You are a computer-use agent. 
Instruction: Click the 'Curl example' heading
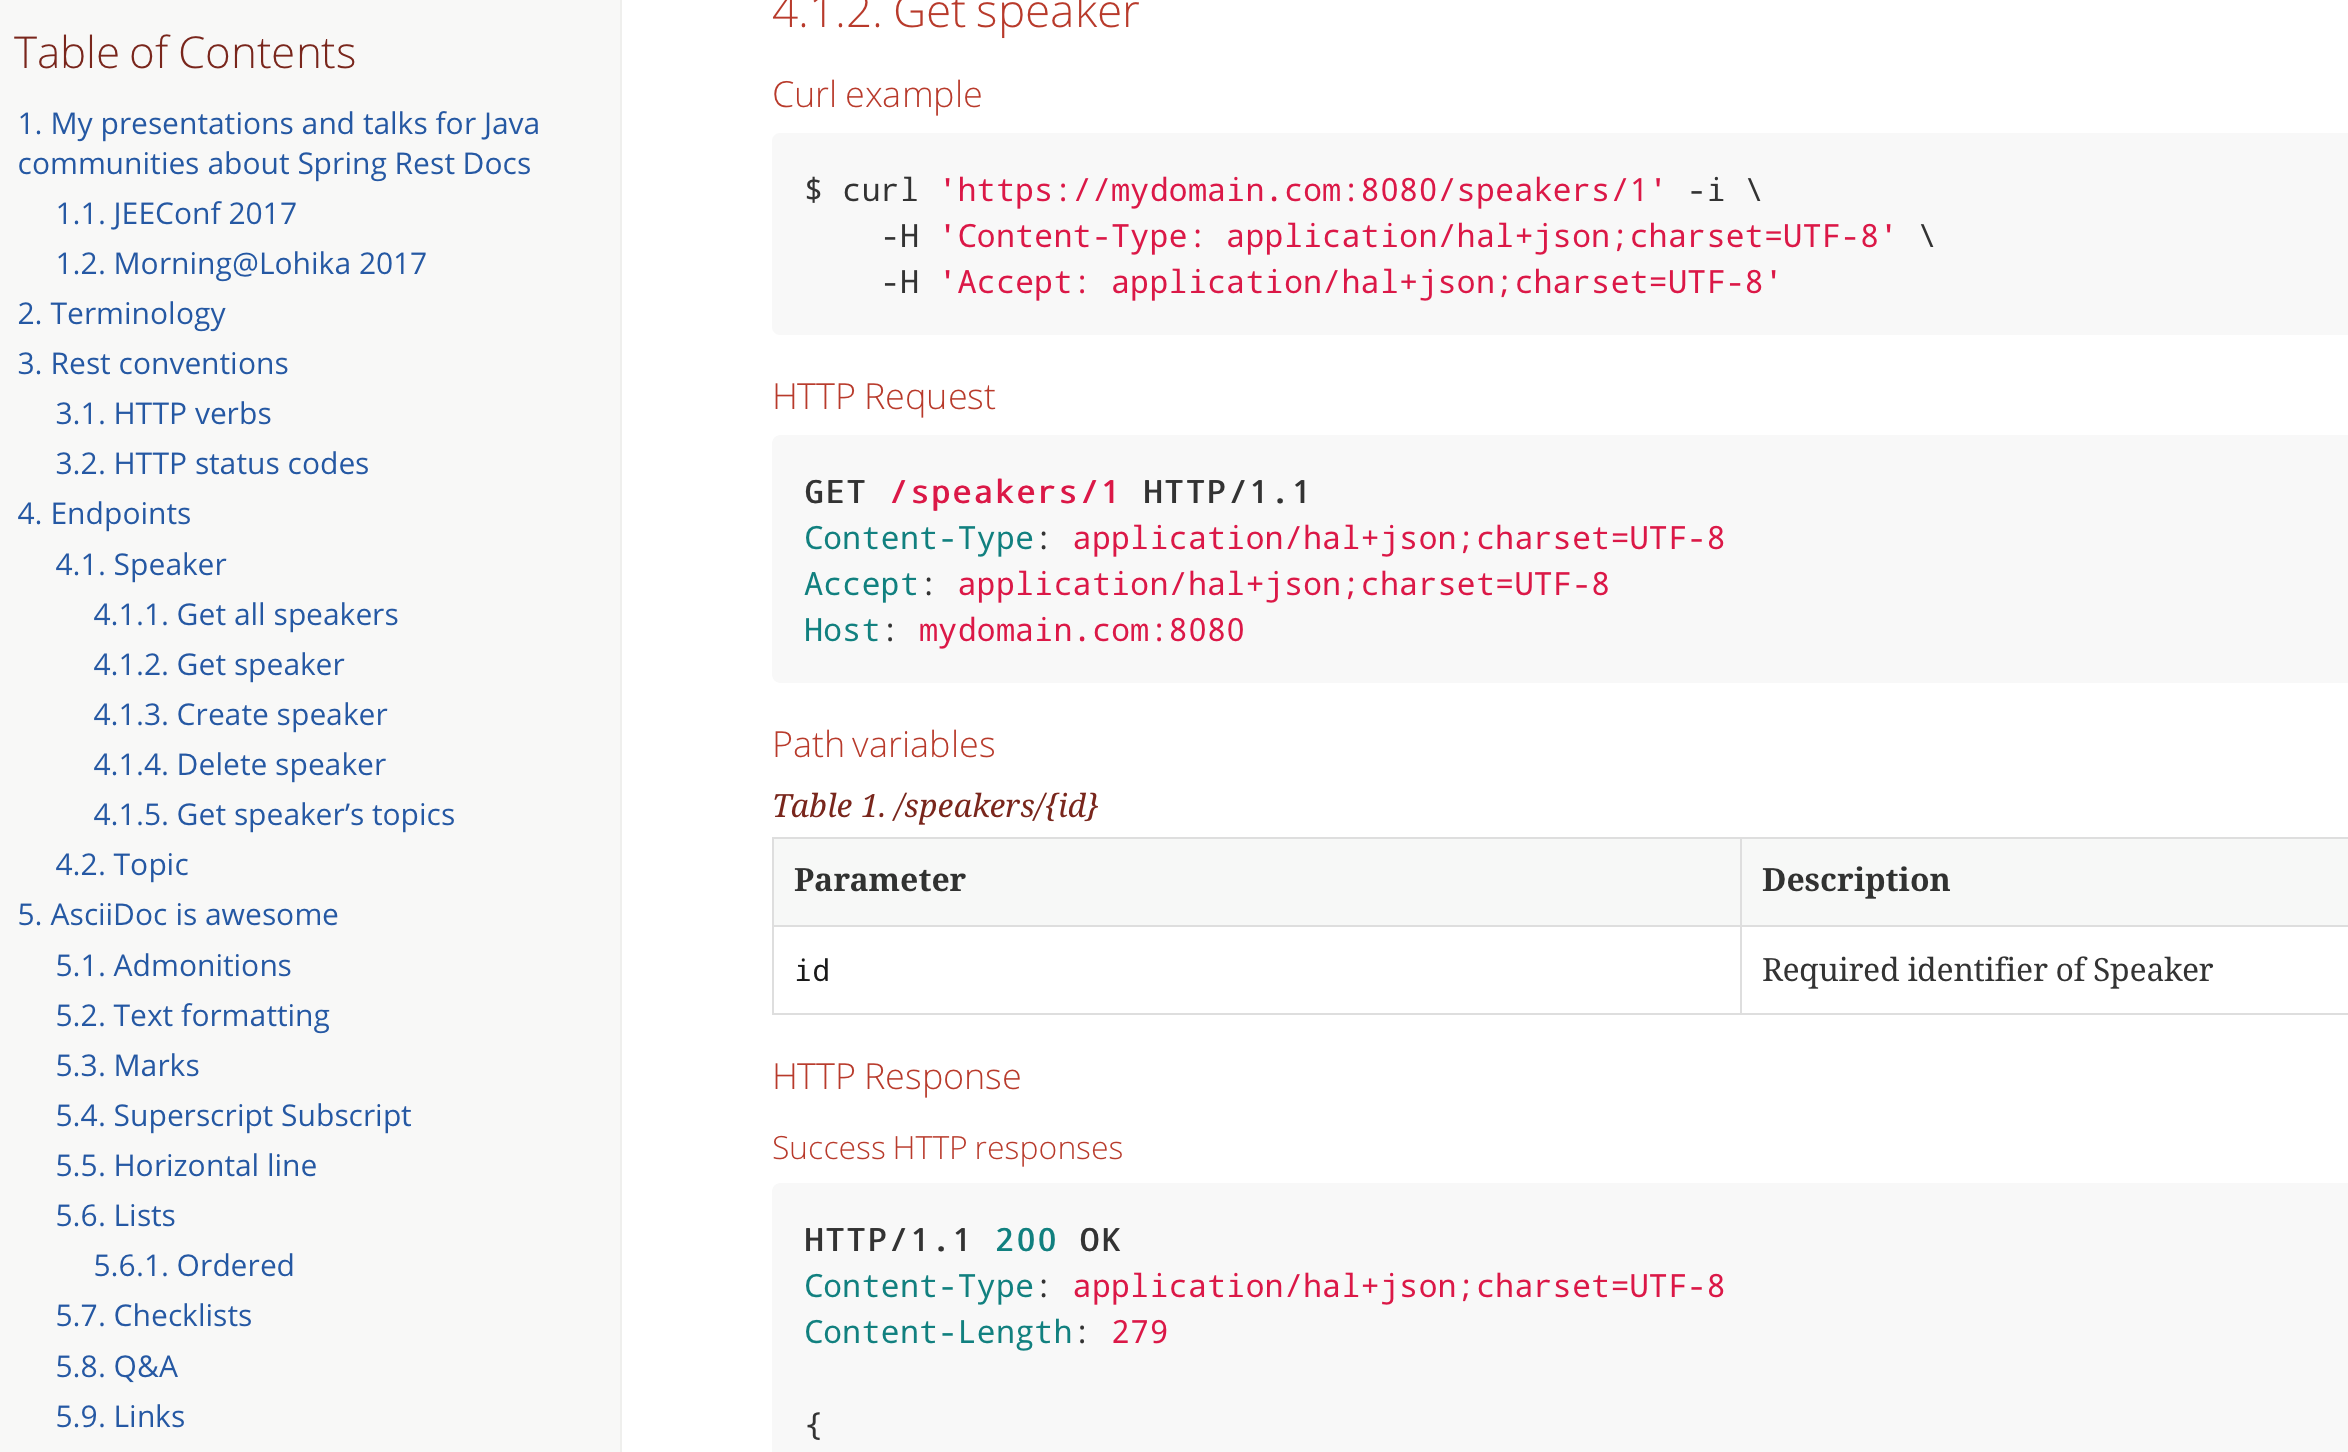(x=877, y=95)
